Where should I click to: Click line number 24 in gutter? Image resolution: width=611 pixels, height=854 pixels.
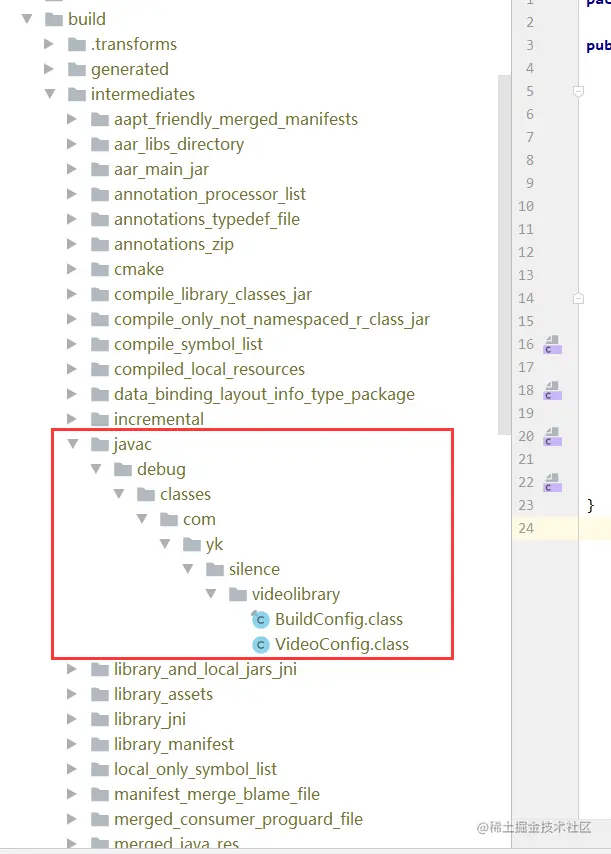pyautogui.click(x=526, y=528)
